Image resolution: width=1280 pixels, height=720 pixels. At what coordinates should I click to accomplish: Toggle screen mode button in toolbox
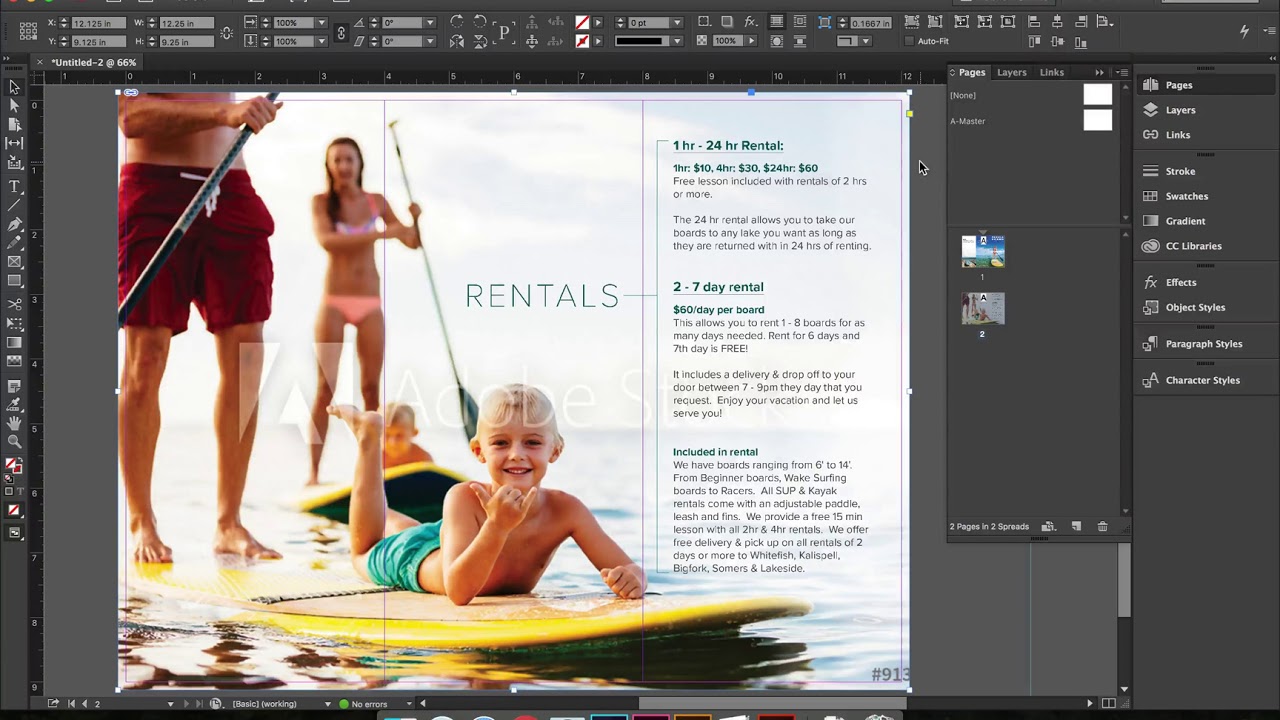point(14,531)
